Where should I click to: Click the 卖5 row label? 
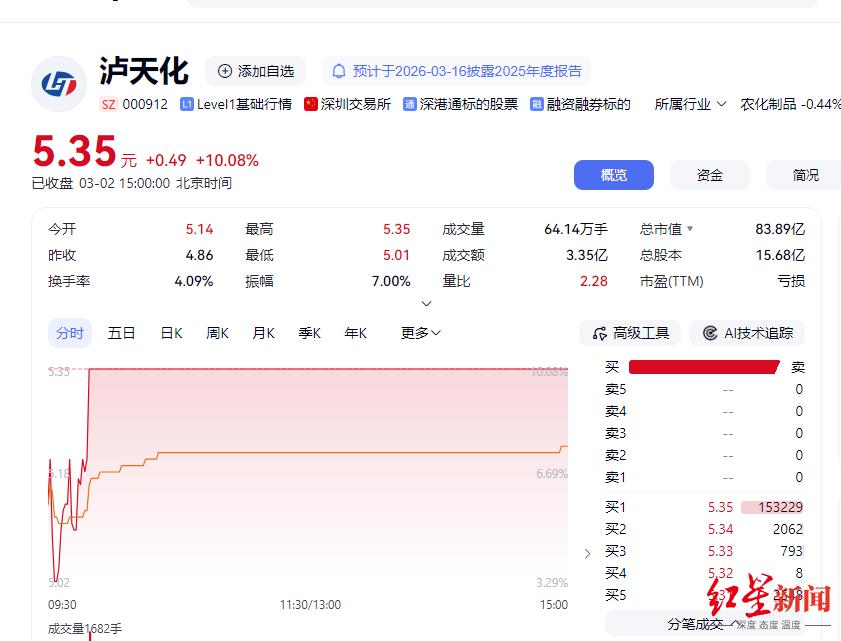[615, 389]
